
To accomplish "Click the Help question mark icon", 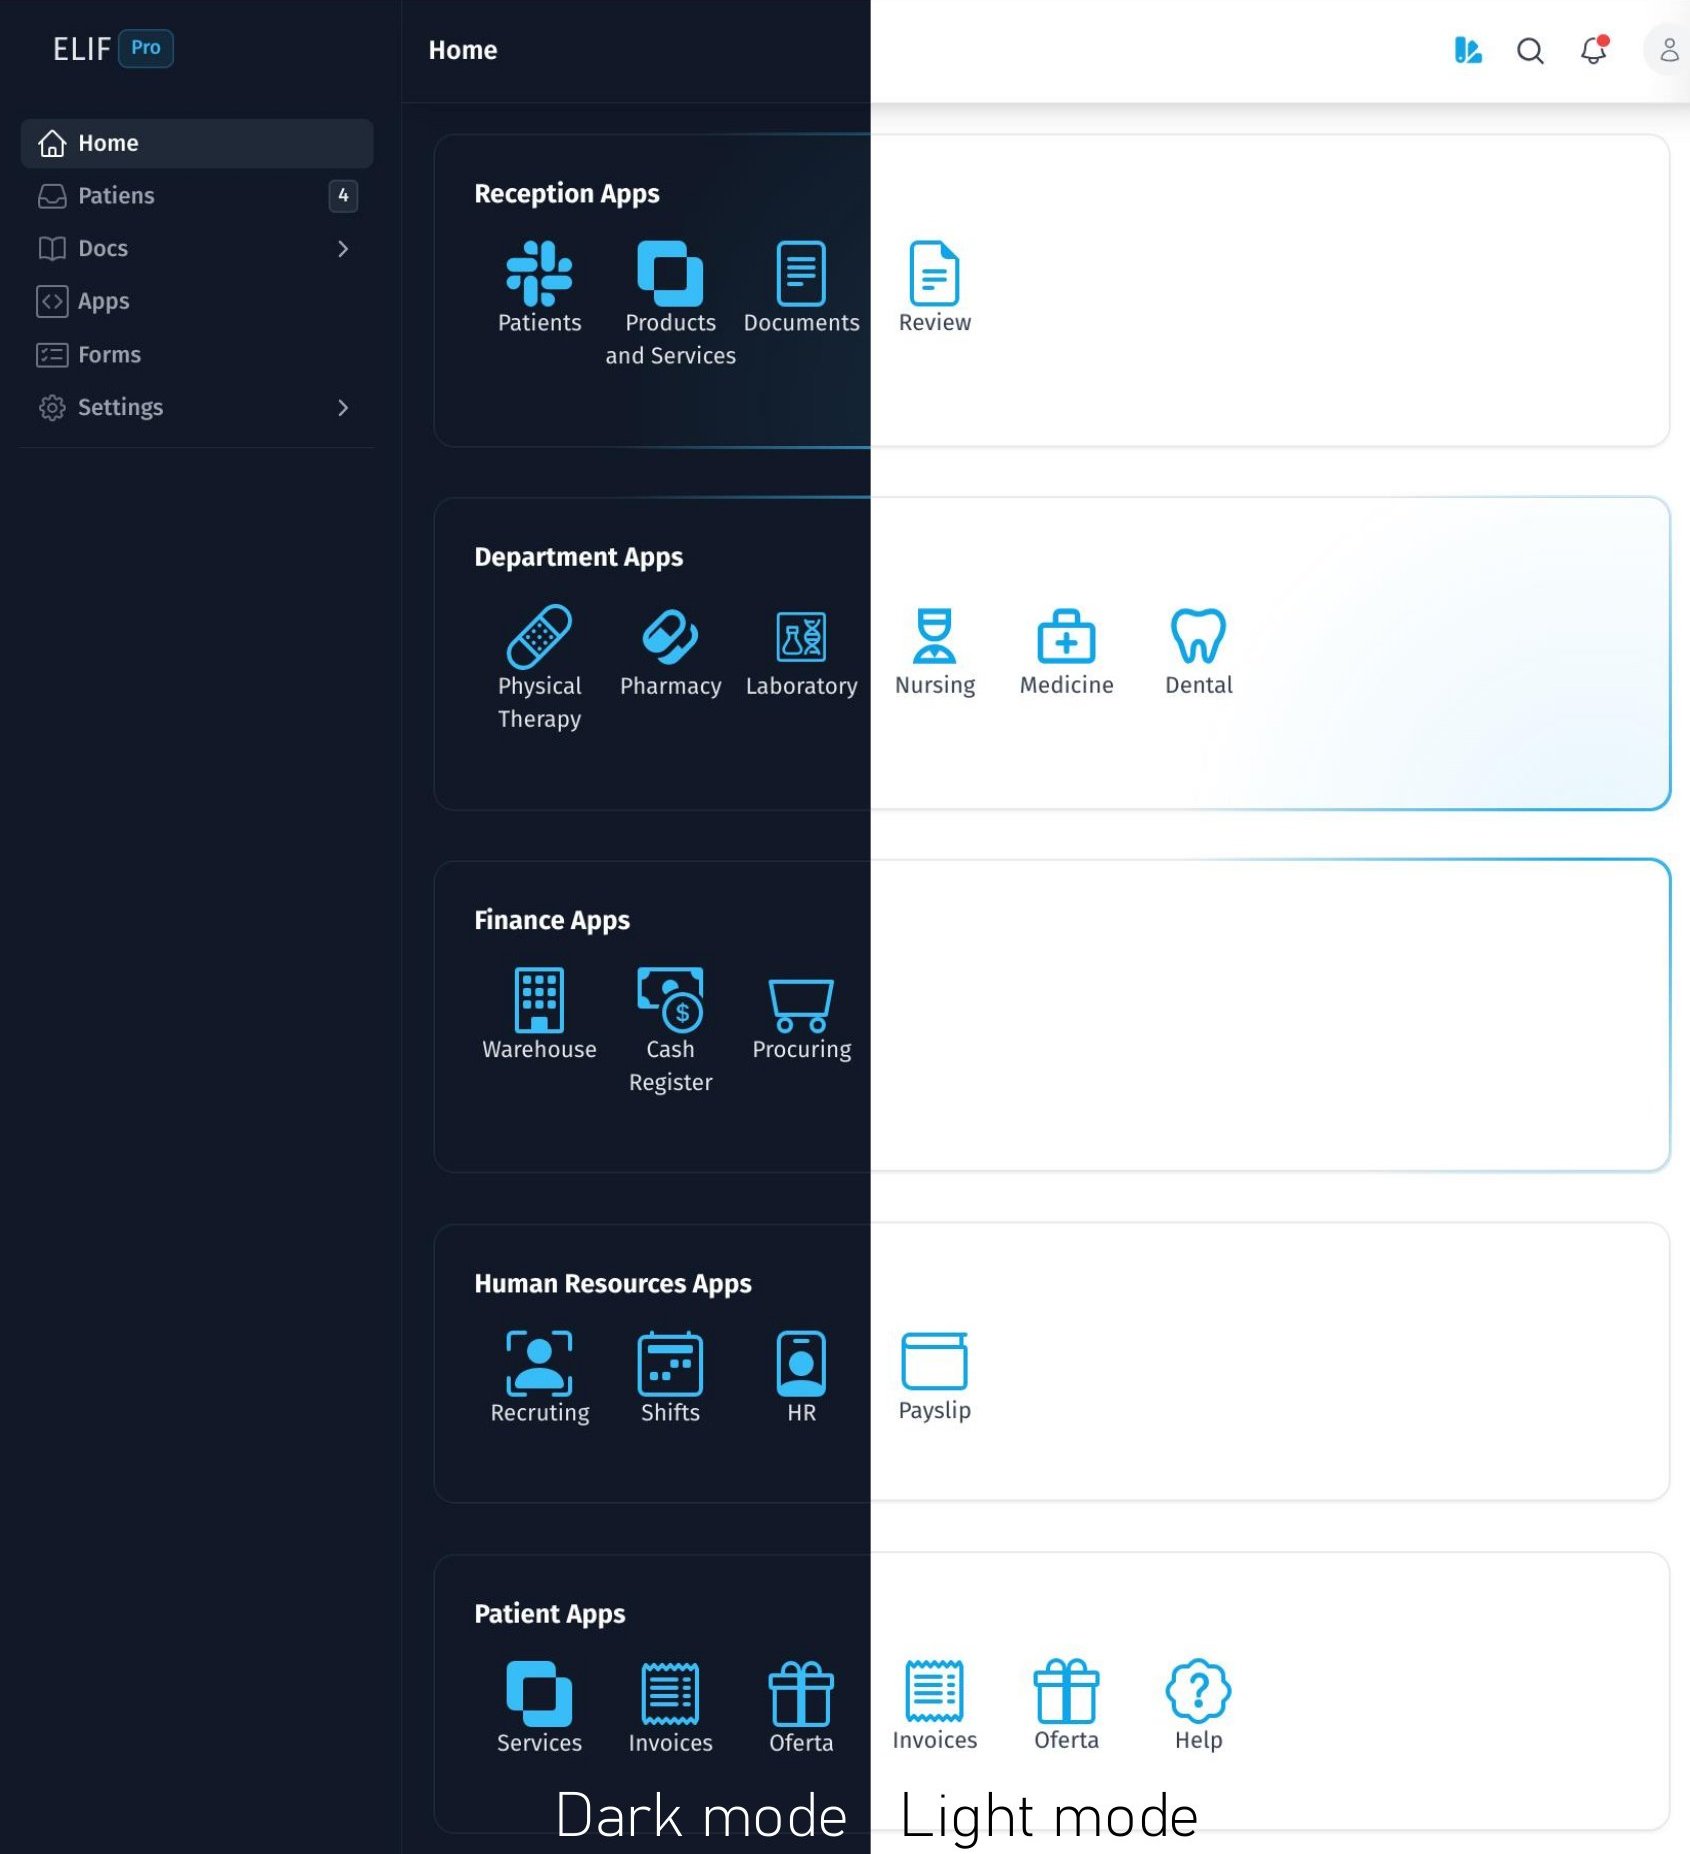I will pyautogui.click(x=1198, y=1692).
